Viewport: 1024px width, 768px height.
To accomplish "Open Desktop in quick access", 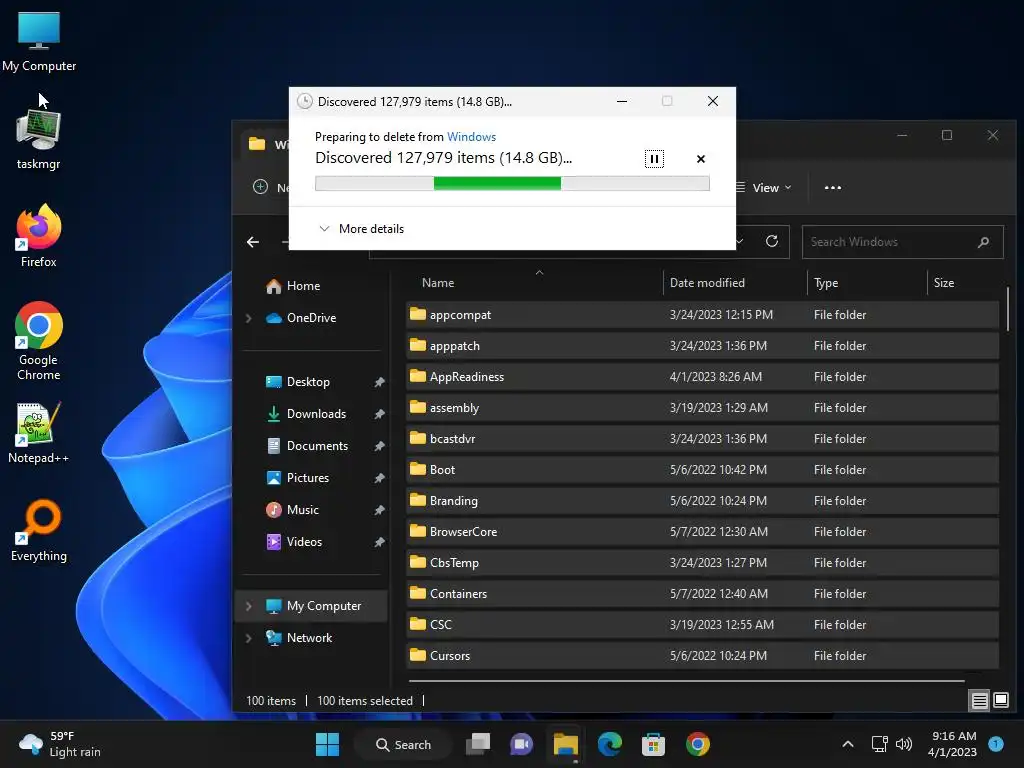I will pos(298,382).
